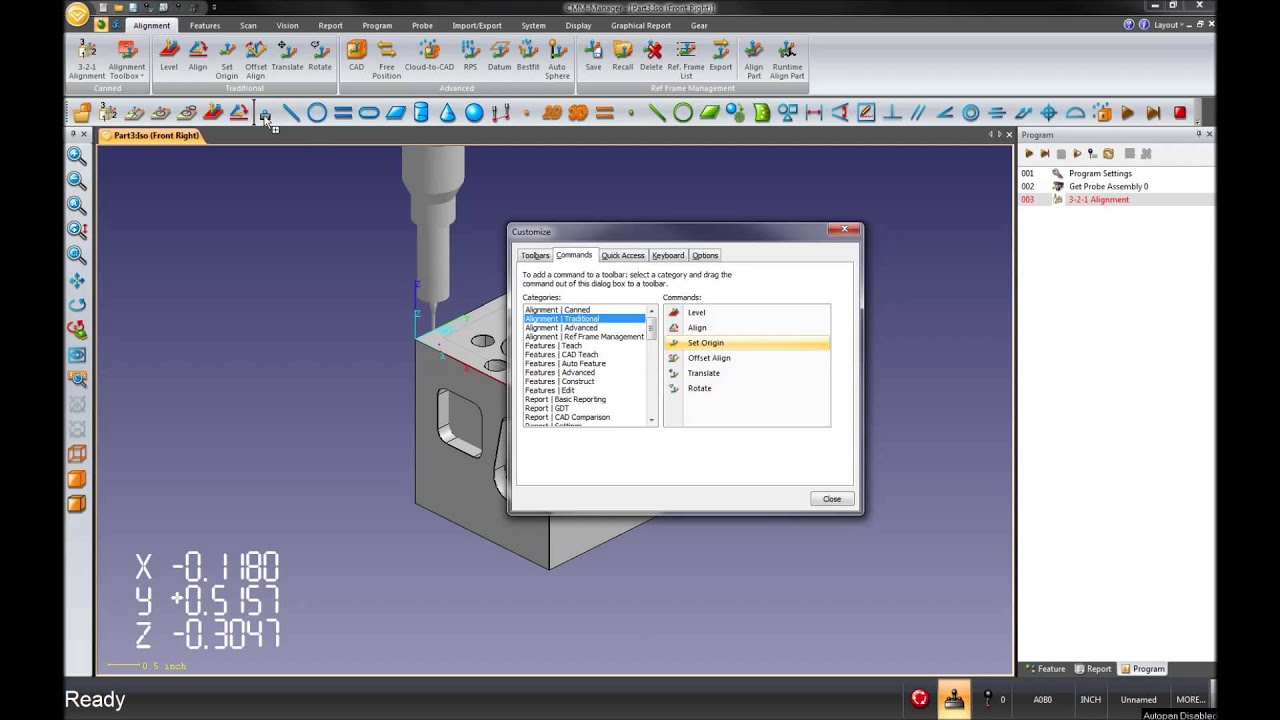Click the Cloud-to-CAD alignment icon
The width and height of the screenshot is (1280, 720).
coord(429,56)
